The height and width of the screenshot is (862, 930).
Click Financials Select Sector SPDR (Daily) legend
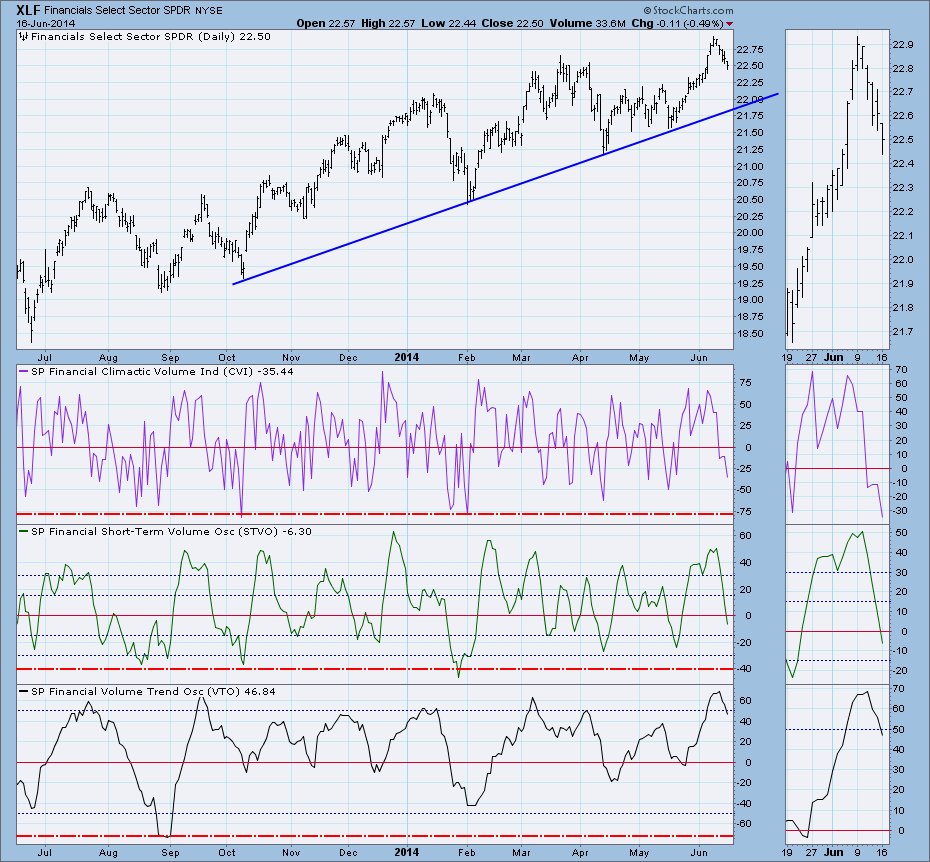click(150, 36)
